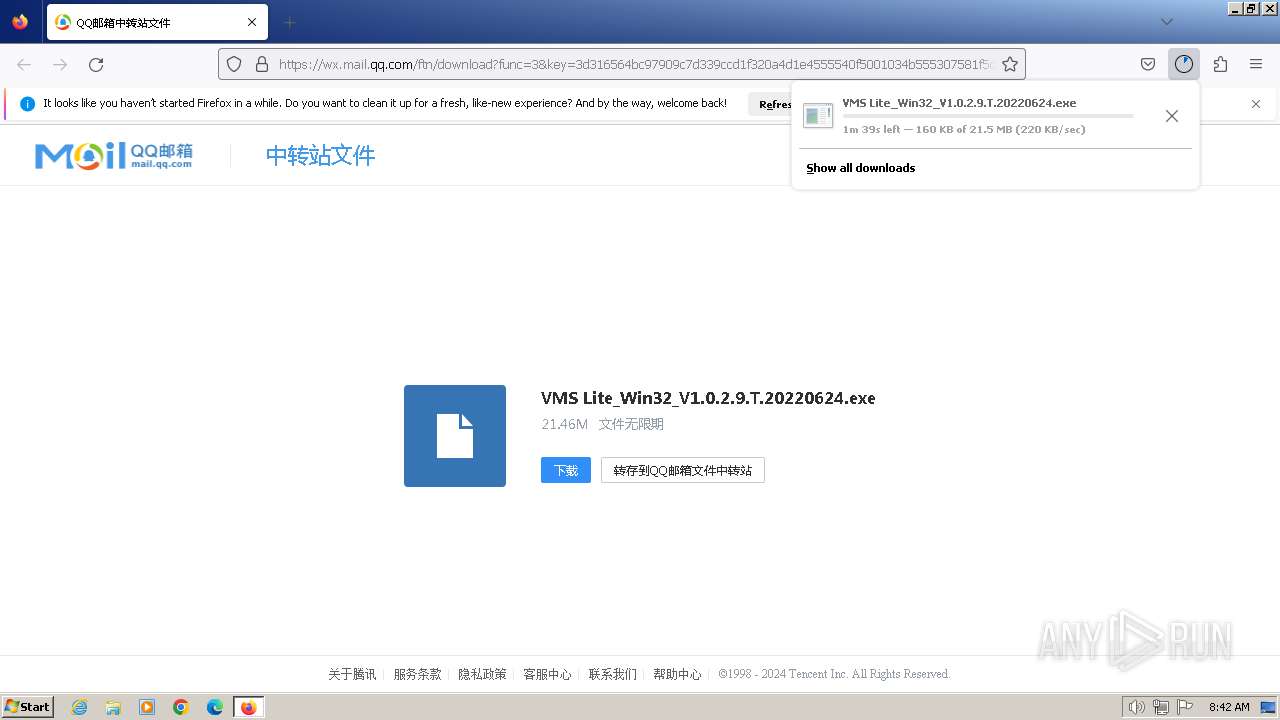Click the VMS Lite file name title
The image size is (1280, 720).
pyautogui.click(x=708, y=398)
